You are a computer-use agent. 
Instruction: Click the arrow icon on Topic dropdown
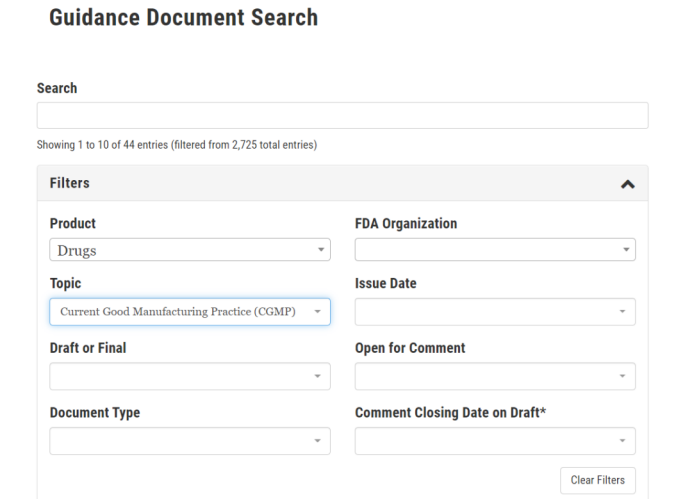[x=318, y=312]
